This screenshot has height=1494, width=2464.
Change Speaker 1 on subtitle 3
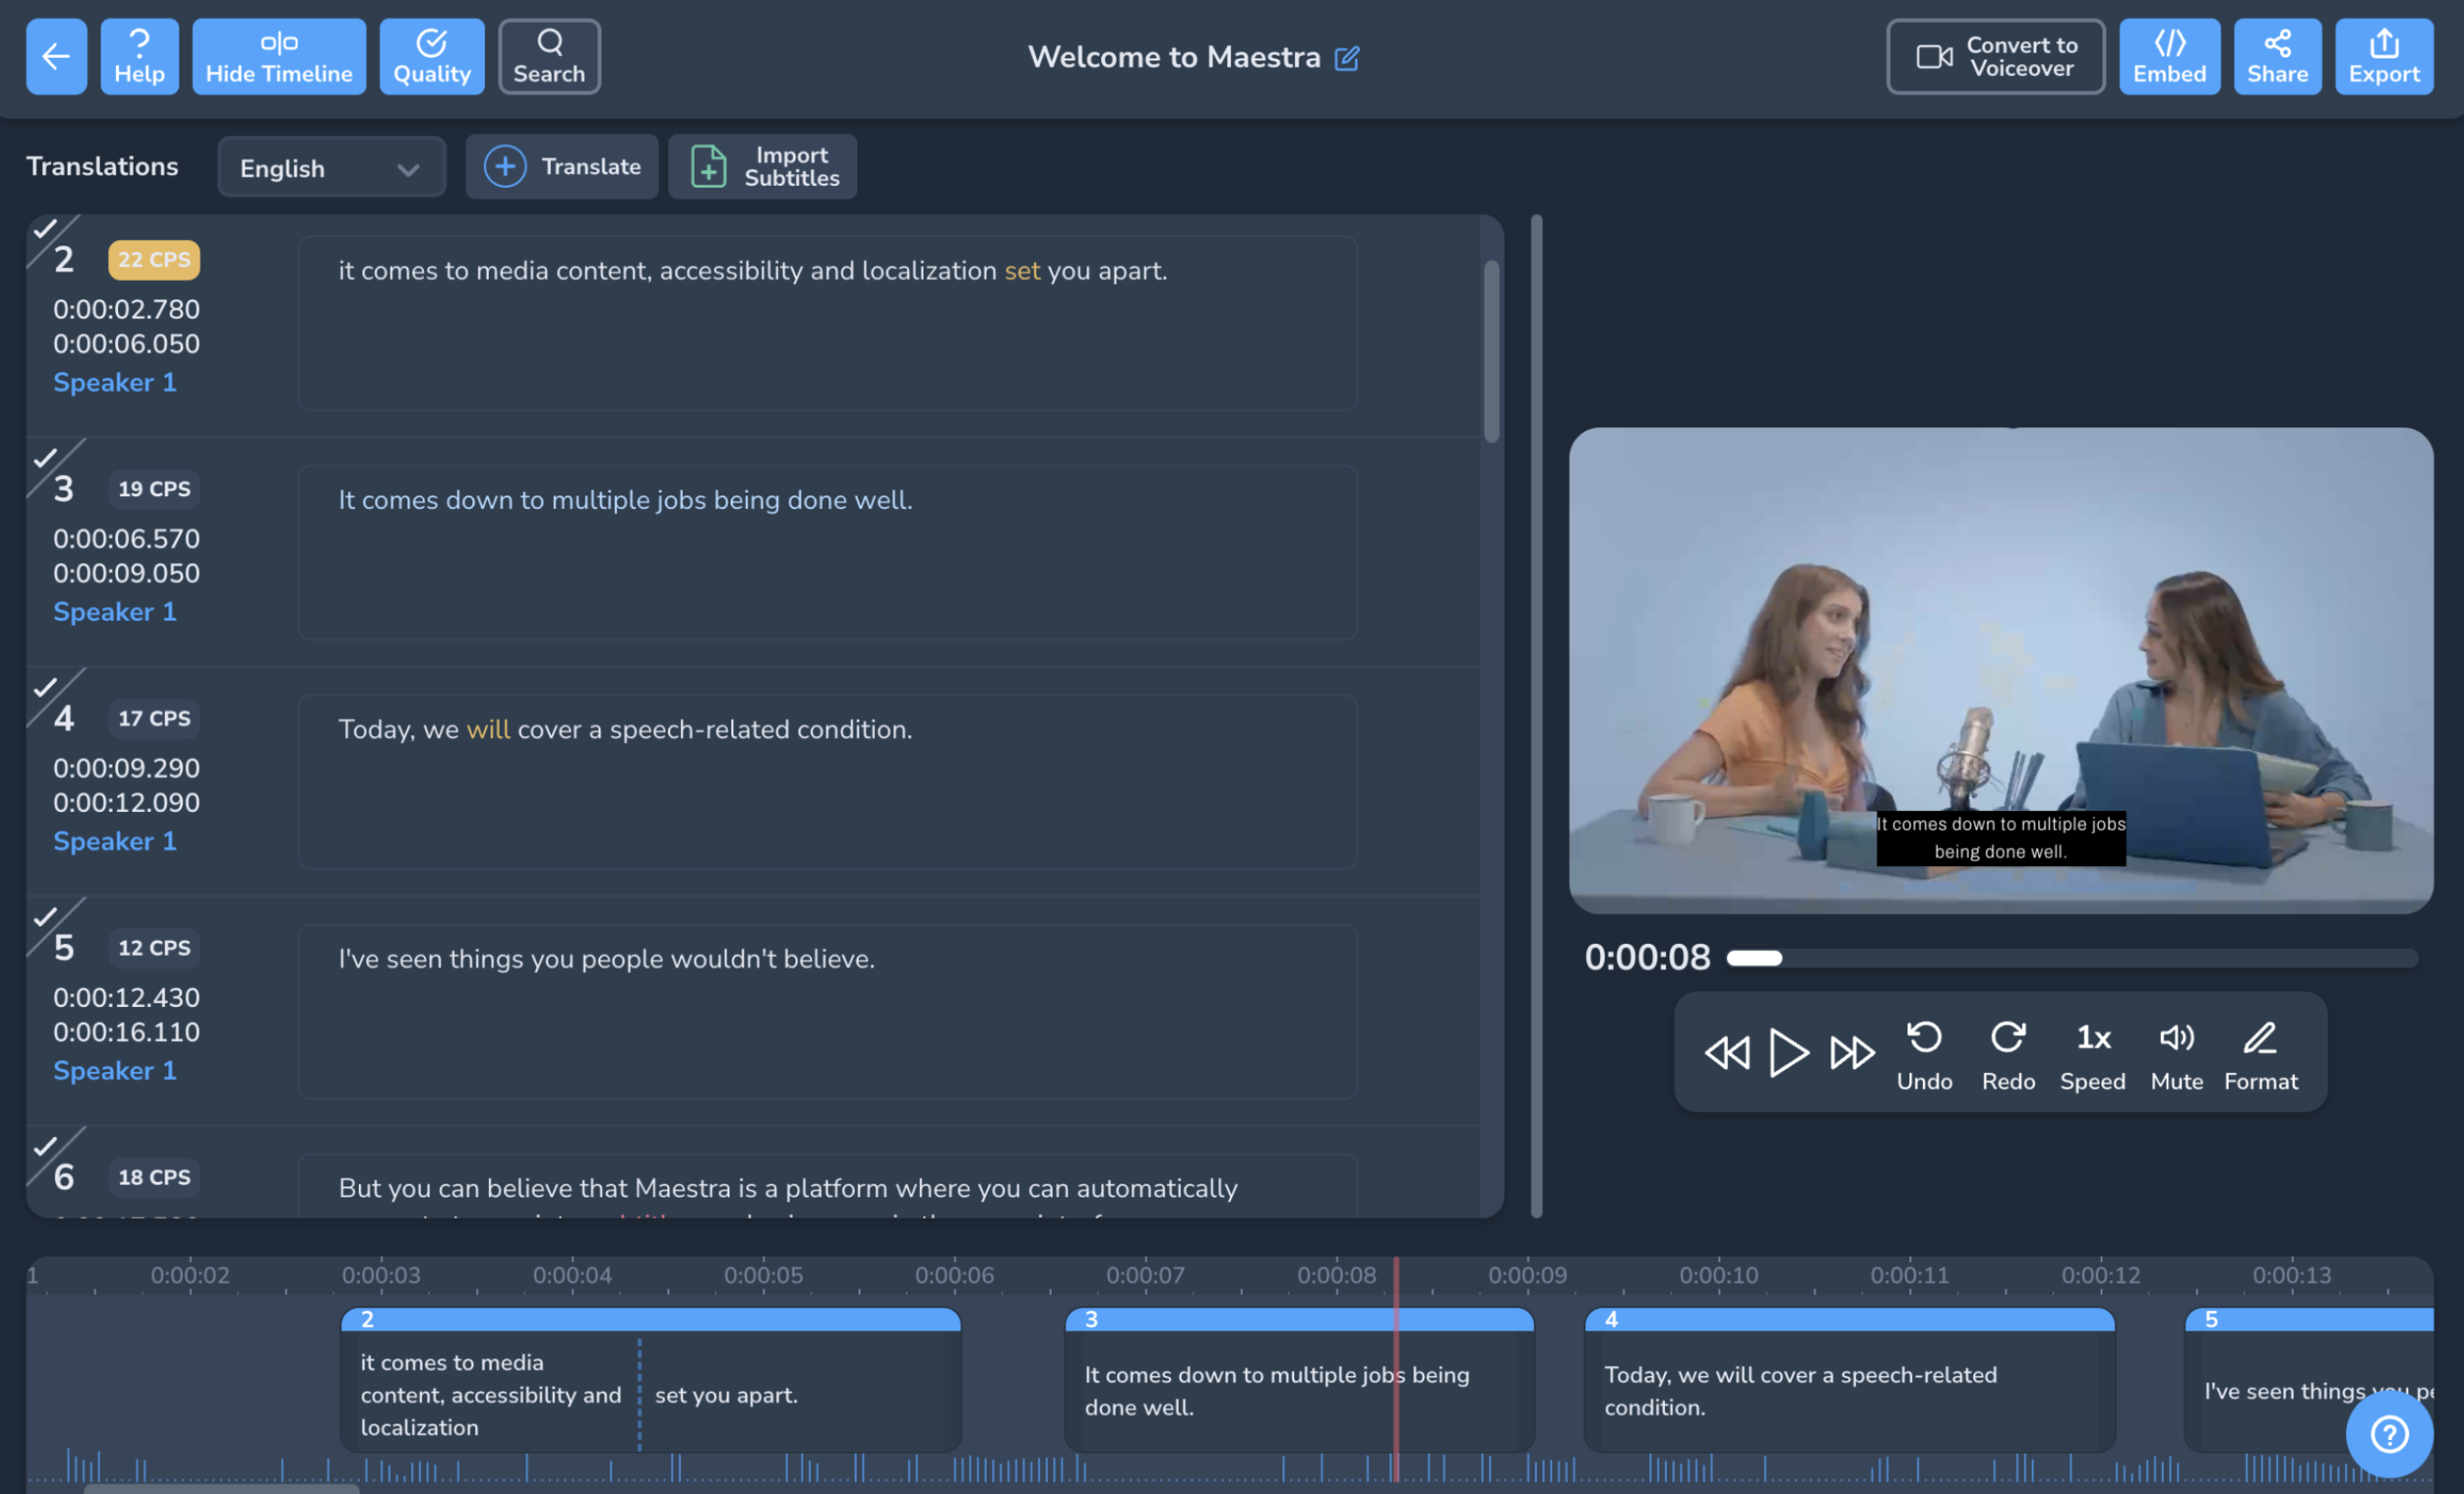click(x=114, y=611)
